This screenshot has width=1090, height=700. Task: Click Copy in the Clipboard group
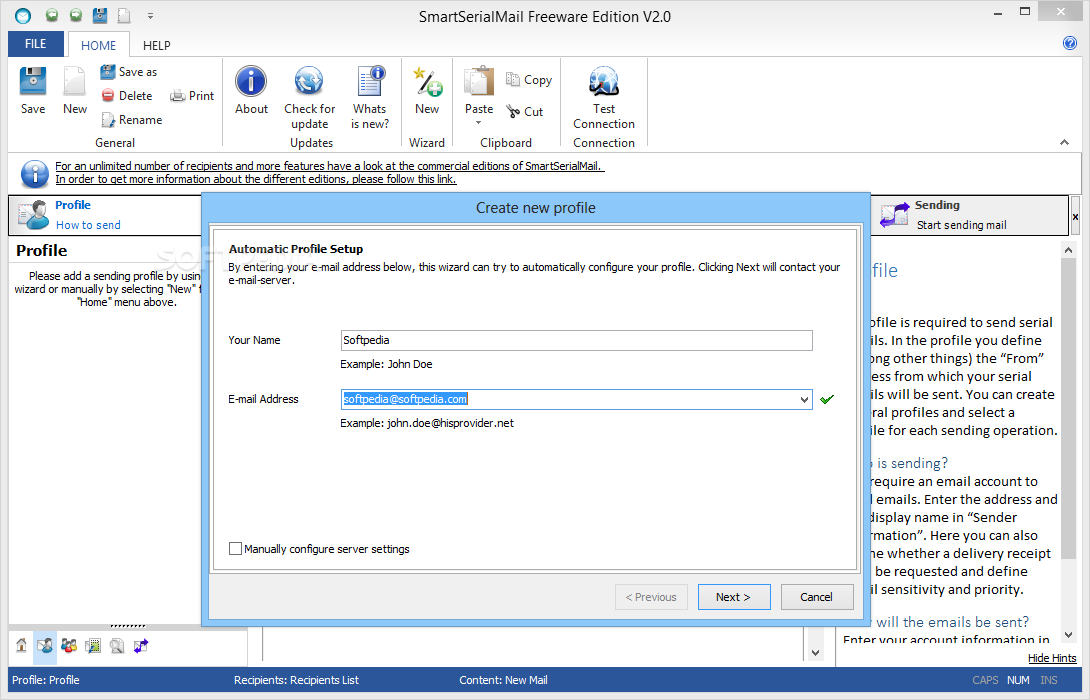point(529,80)
